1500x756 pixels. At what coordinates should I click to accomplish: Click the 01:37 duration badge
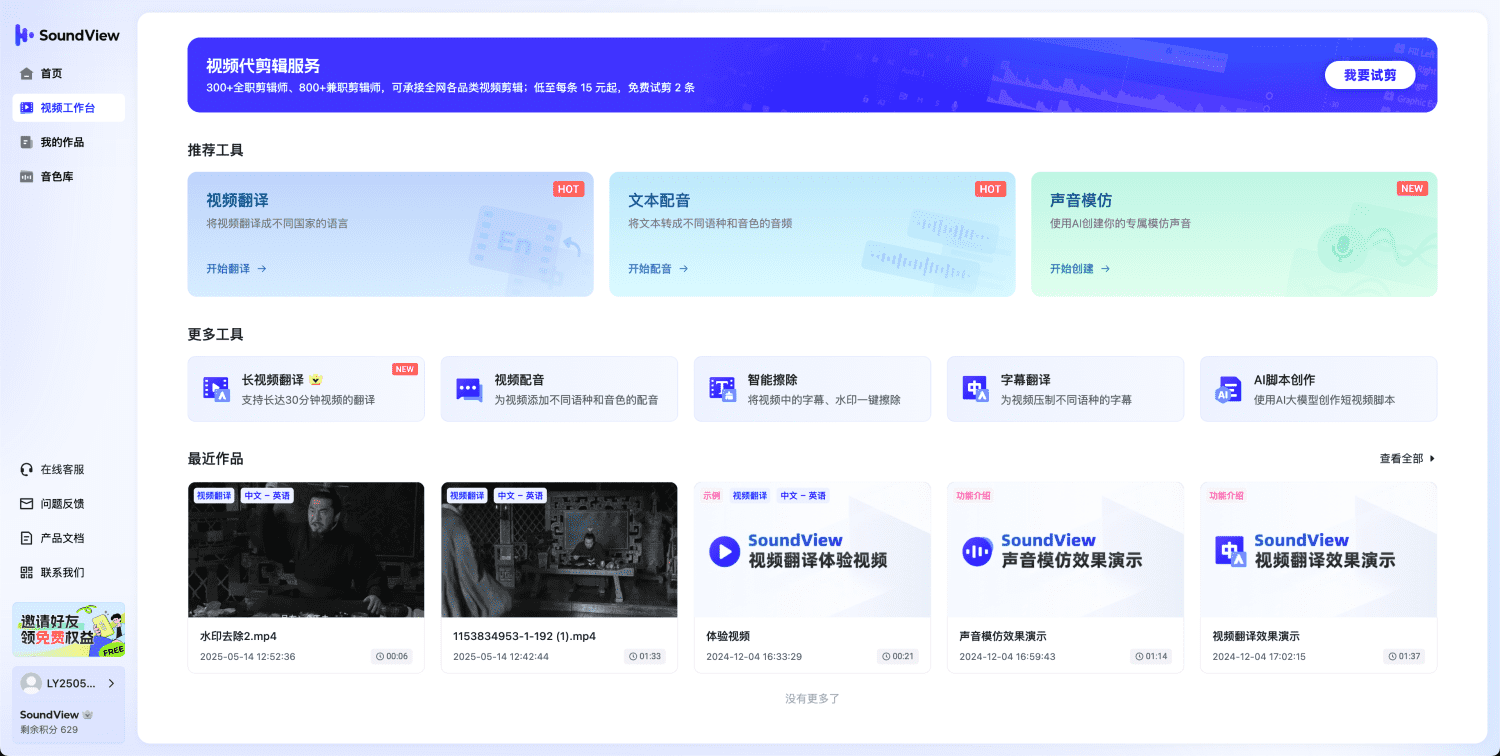(x=1404, y=657)
